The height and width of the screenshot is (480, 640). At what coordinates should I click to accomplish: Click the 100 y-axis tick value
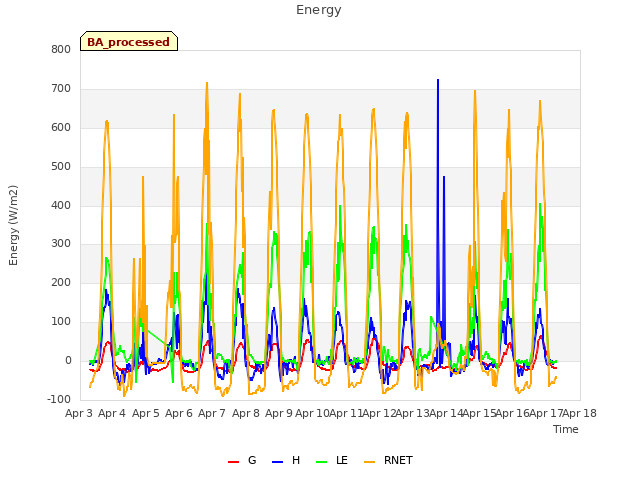click(61, 322)
